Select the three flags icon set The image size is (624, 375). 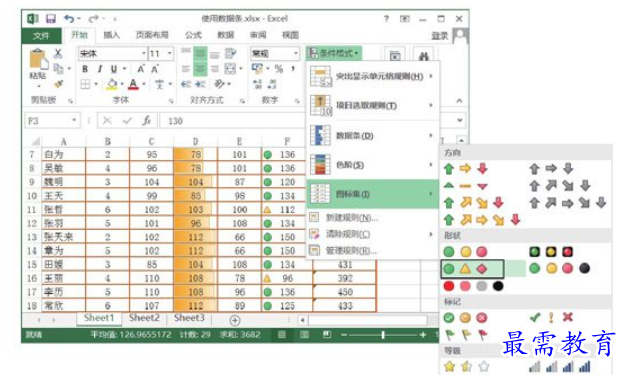465,335
